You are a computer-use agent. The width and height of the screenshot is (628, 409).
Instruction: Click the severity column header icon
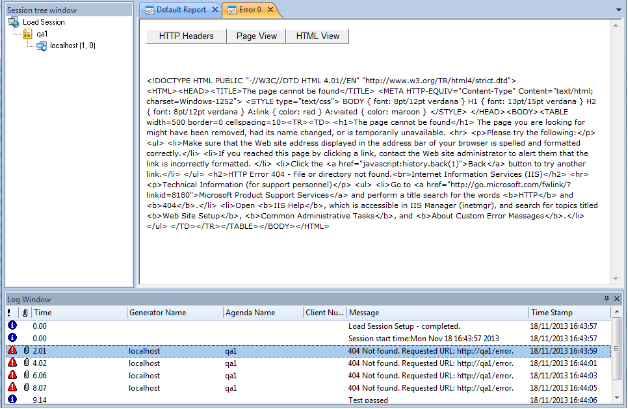[10, 312]
